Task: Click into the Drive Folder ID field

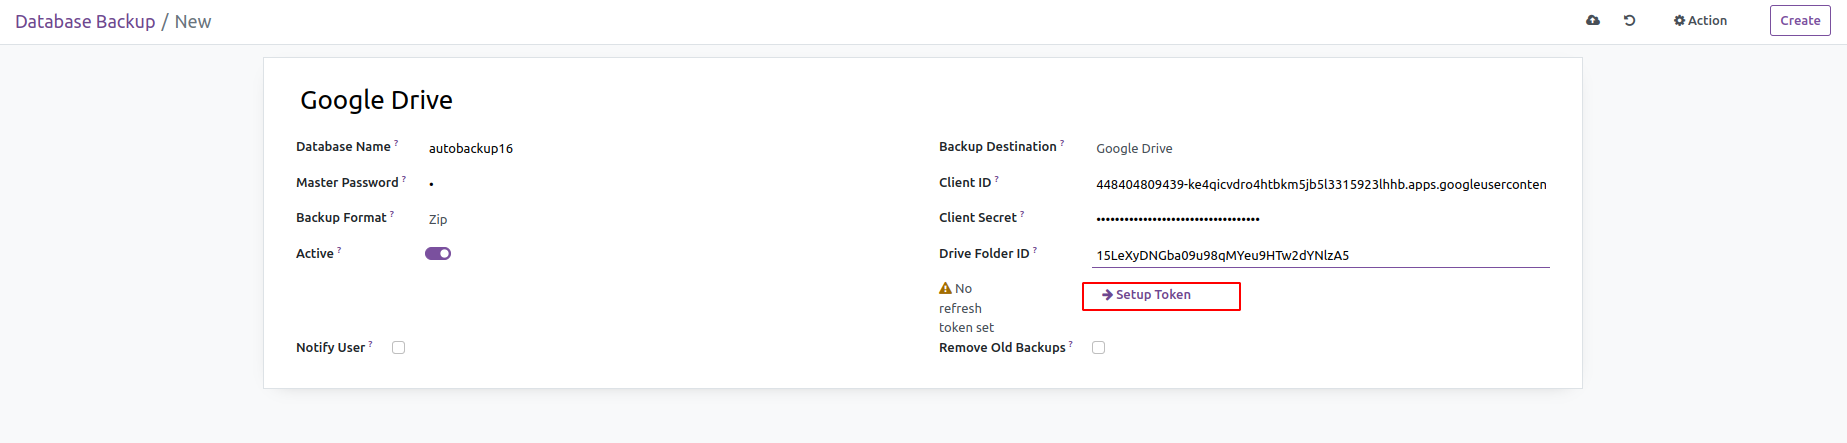Action: point(1320,255)
